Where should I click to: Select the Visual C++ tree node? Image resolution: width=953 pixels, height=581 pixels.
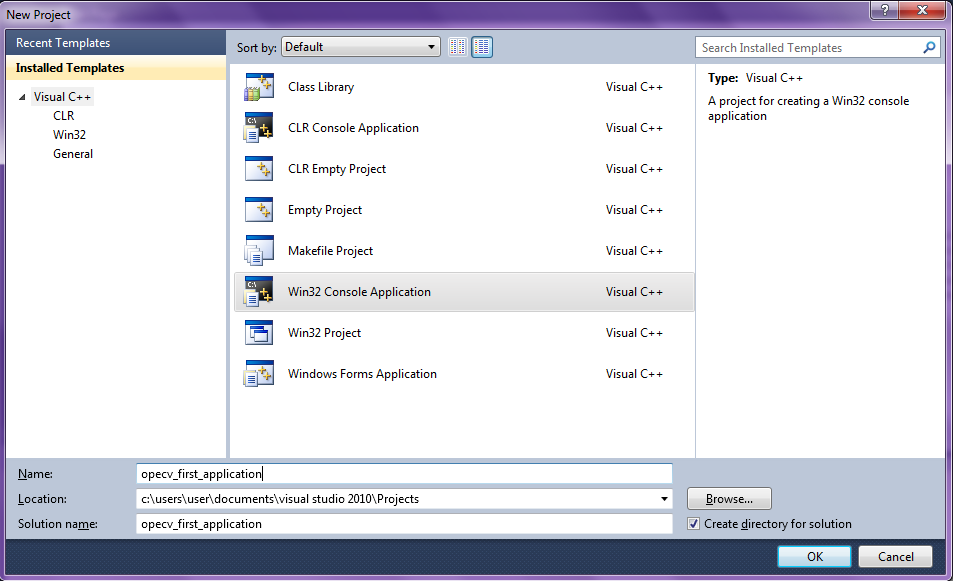[x=62, y=97]
